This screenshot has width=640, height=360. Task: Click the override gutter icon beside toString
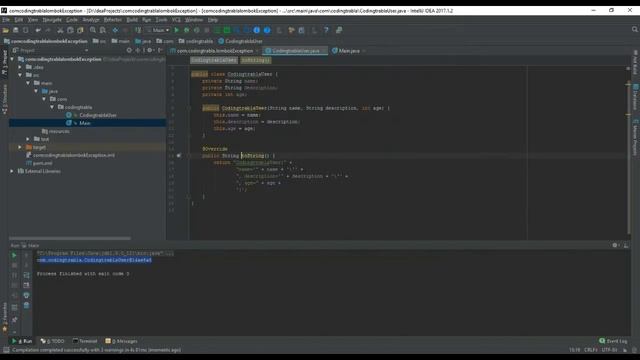179,156
